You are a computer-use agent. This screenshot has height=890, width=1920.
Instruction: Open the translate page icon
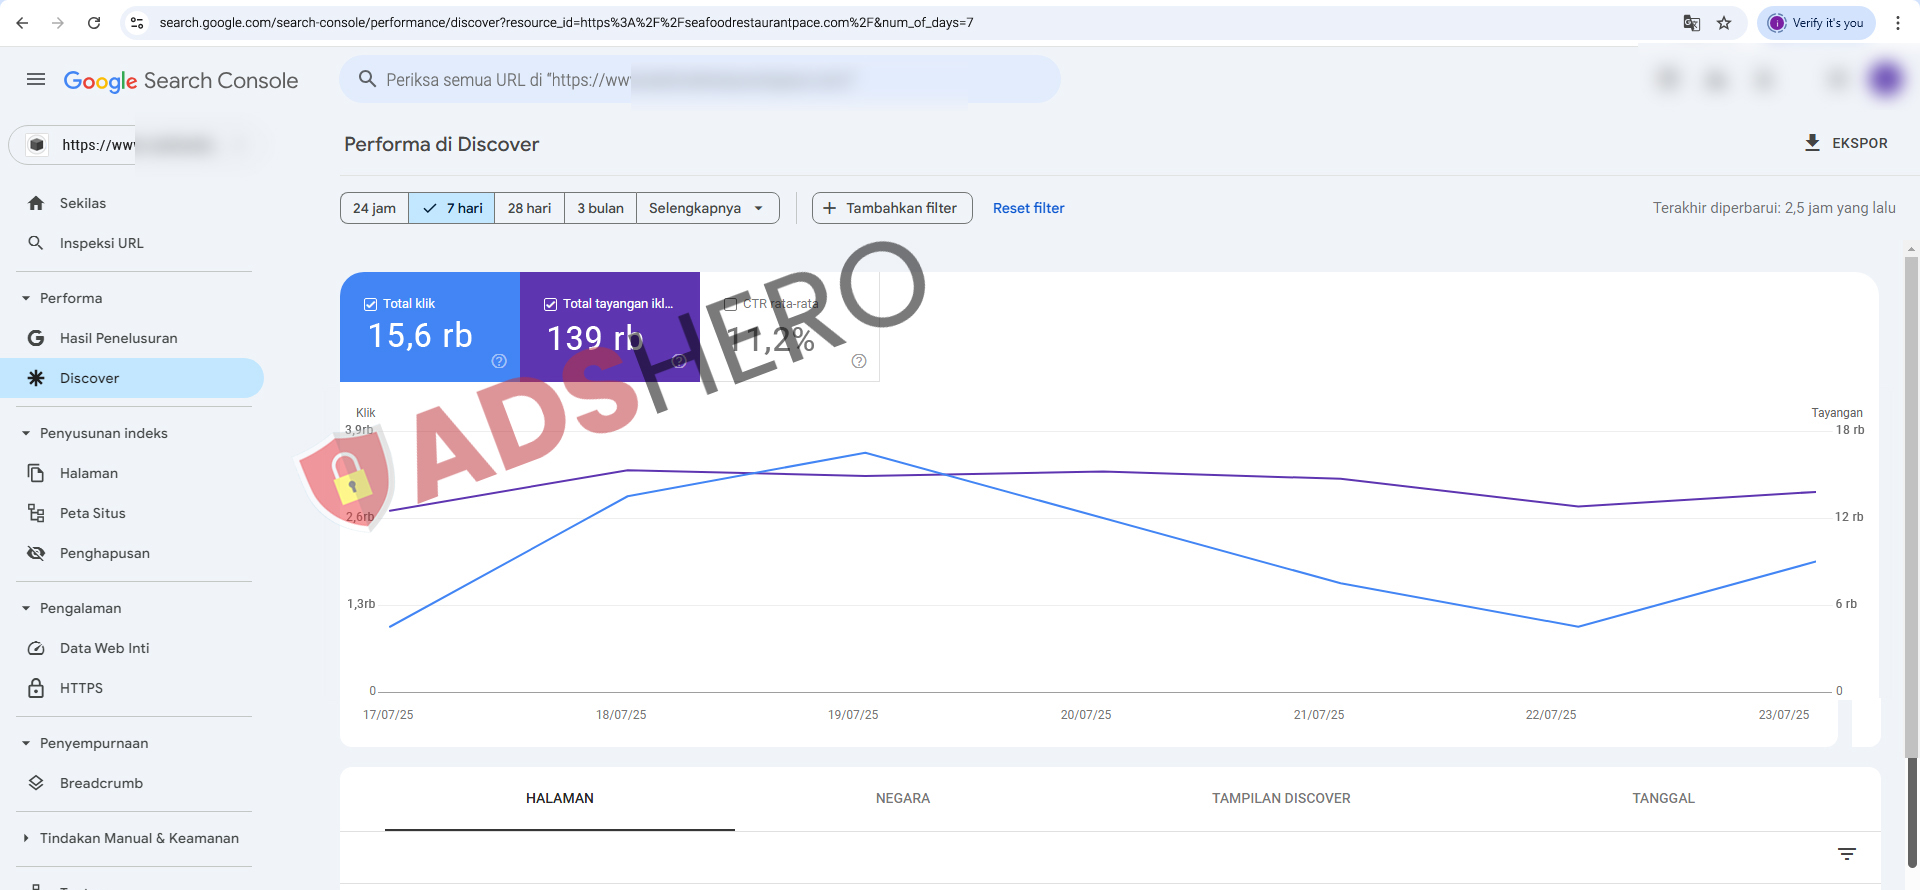1692,23
